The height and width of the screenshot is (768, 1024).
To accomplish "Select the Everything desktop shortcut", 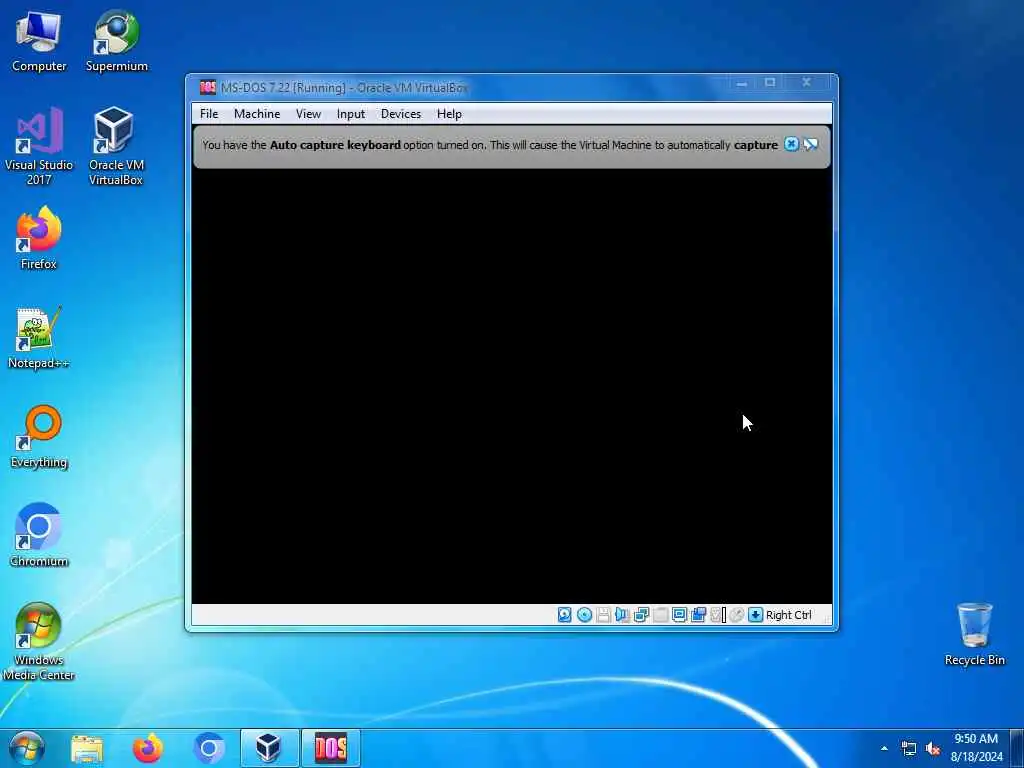I will [x=39, y=437].
